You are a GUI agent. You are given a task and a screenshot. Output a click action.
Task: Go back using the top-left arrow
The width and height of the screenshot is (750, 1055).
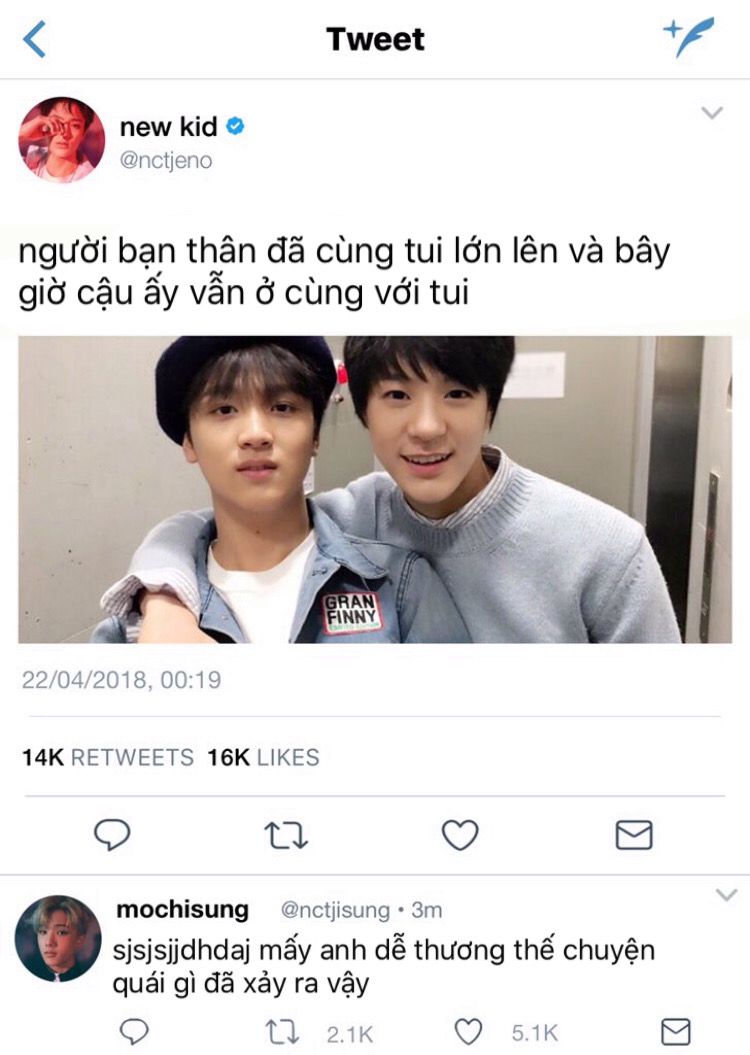pyautogui.click(x=35, y=39)
